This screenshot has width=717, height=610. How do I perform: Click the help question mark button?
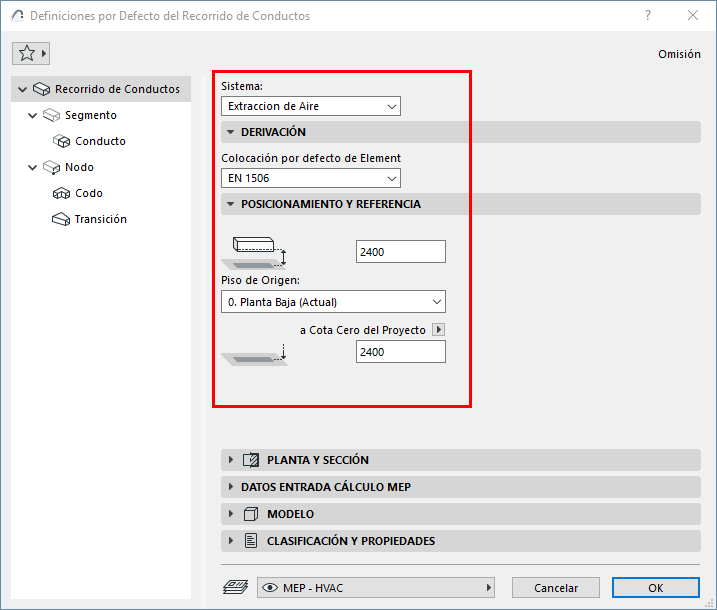(x=648, y=16)
